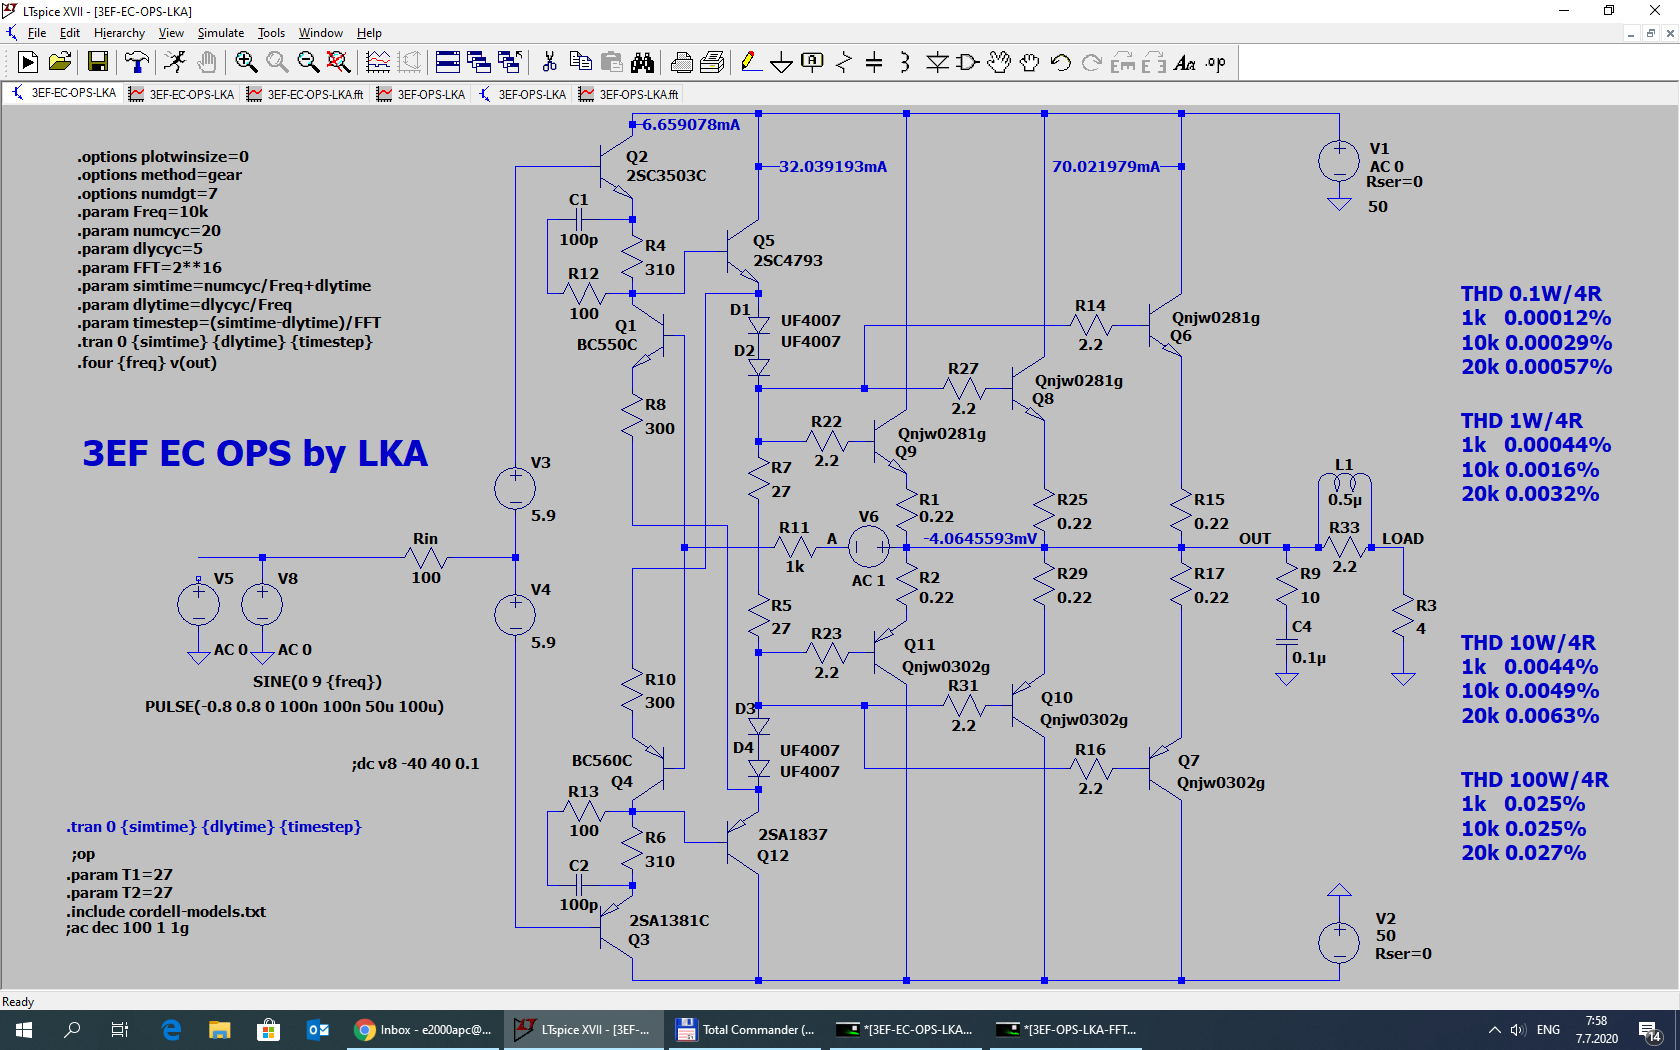Image resolution: width=1680 pixels, height=1050 pixels.
Task: Click the Print setup icon
Action: (x=712, y=63)
